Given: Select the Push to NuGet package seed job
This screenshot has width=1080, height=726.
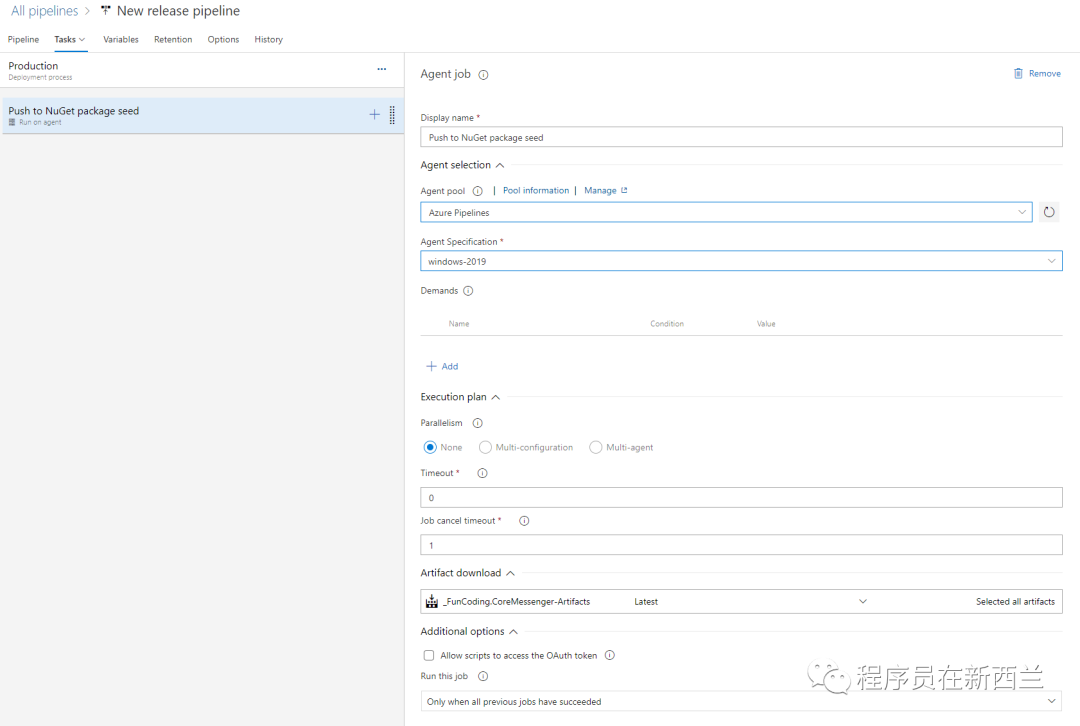Looking at the screenshot, I should [x=202, y=115].
